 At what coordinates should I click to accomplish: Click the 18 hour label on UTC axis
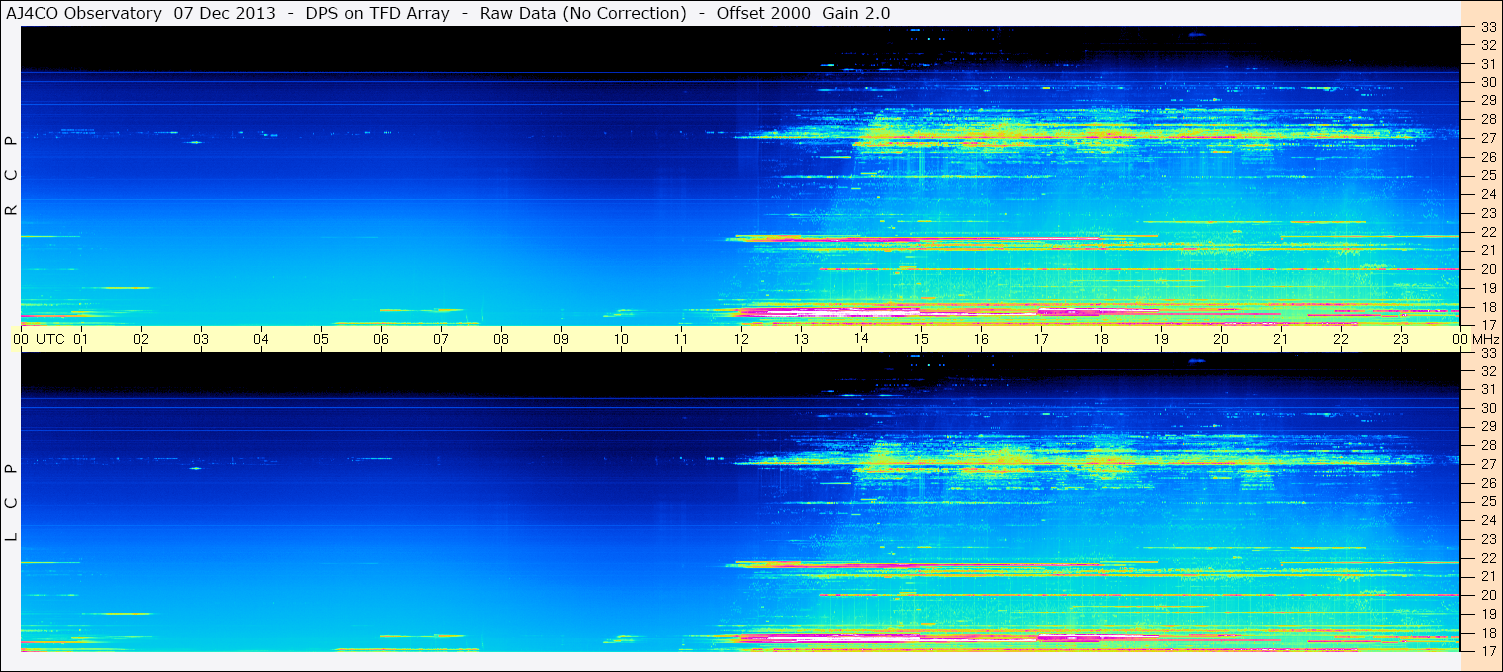(x=1101, y=339)
